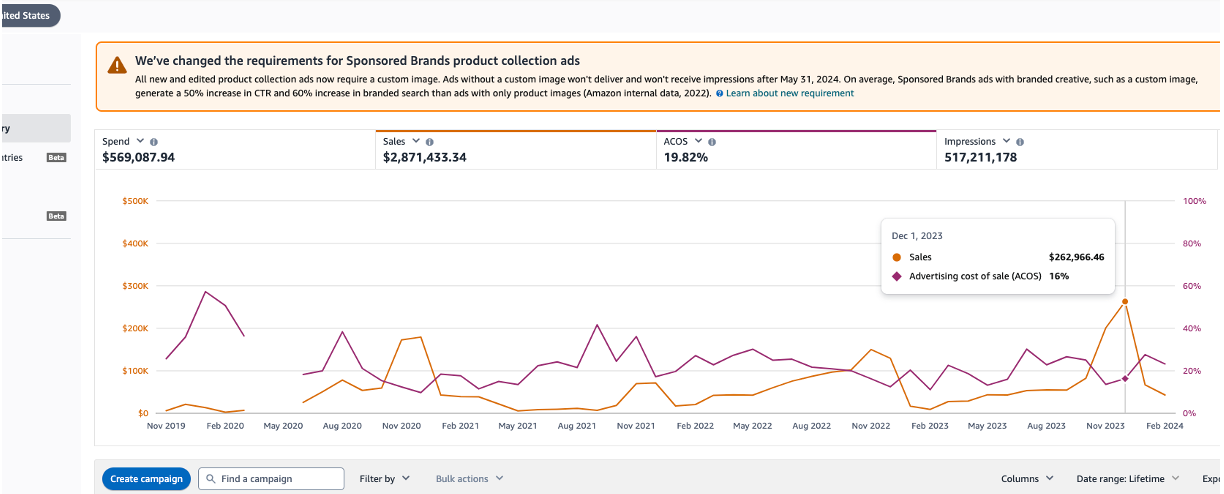Open the Spend metric dropdown

[140, 142]
